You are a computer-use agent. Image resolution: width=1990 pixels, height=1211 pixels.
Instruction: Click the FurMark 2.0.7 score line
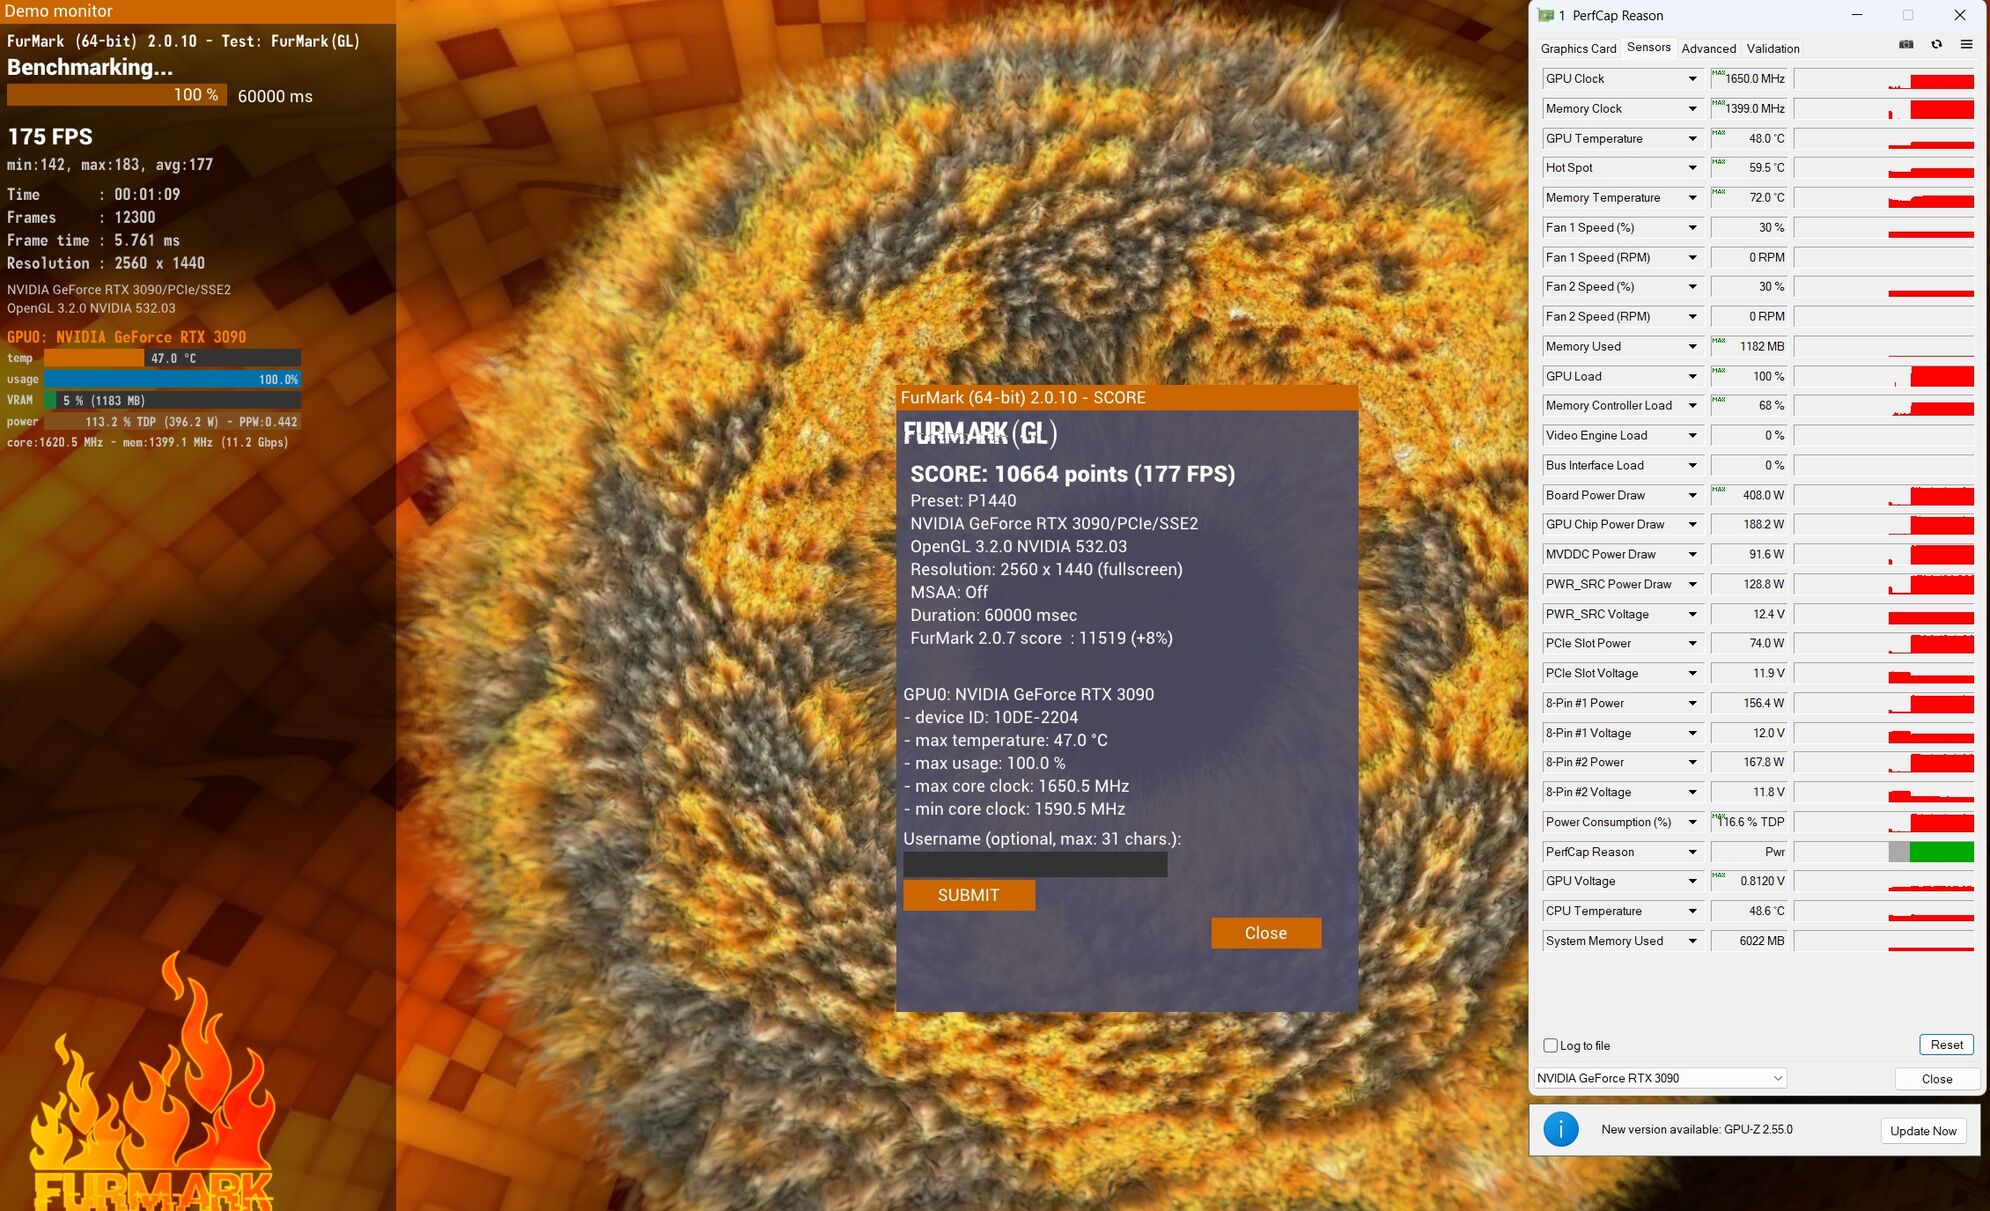click(1041, 638)
